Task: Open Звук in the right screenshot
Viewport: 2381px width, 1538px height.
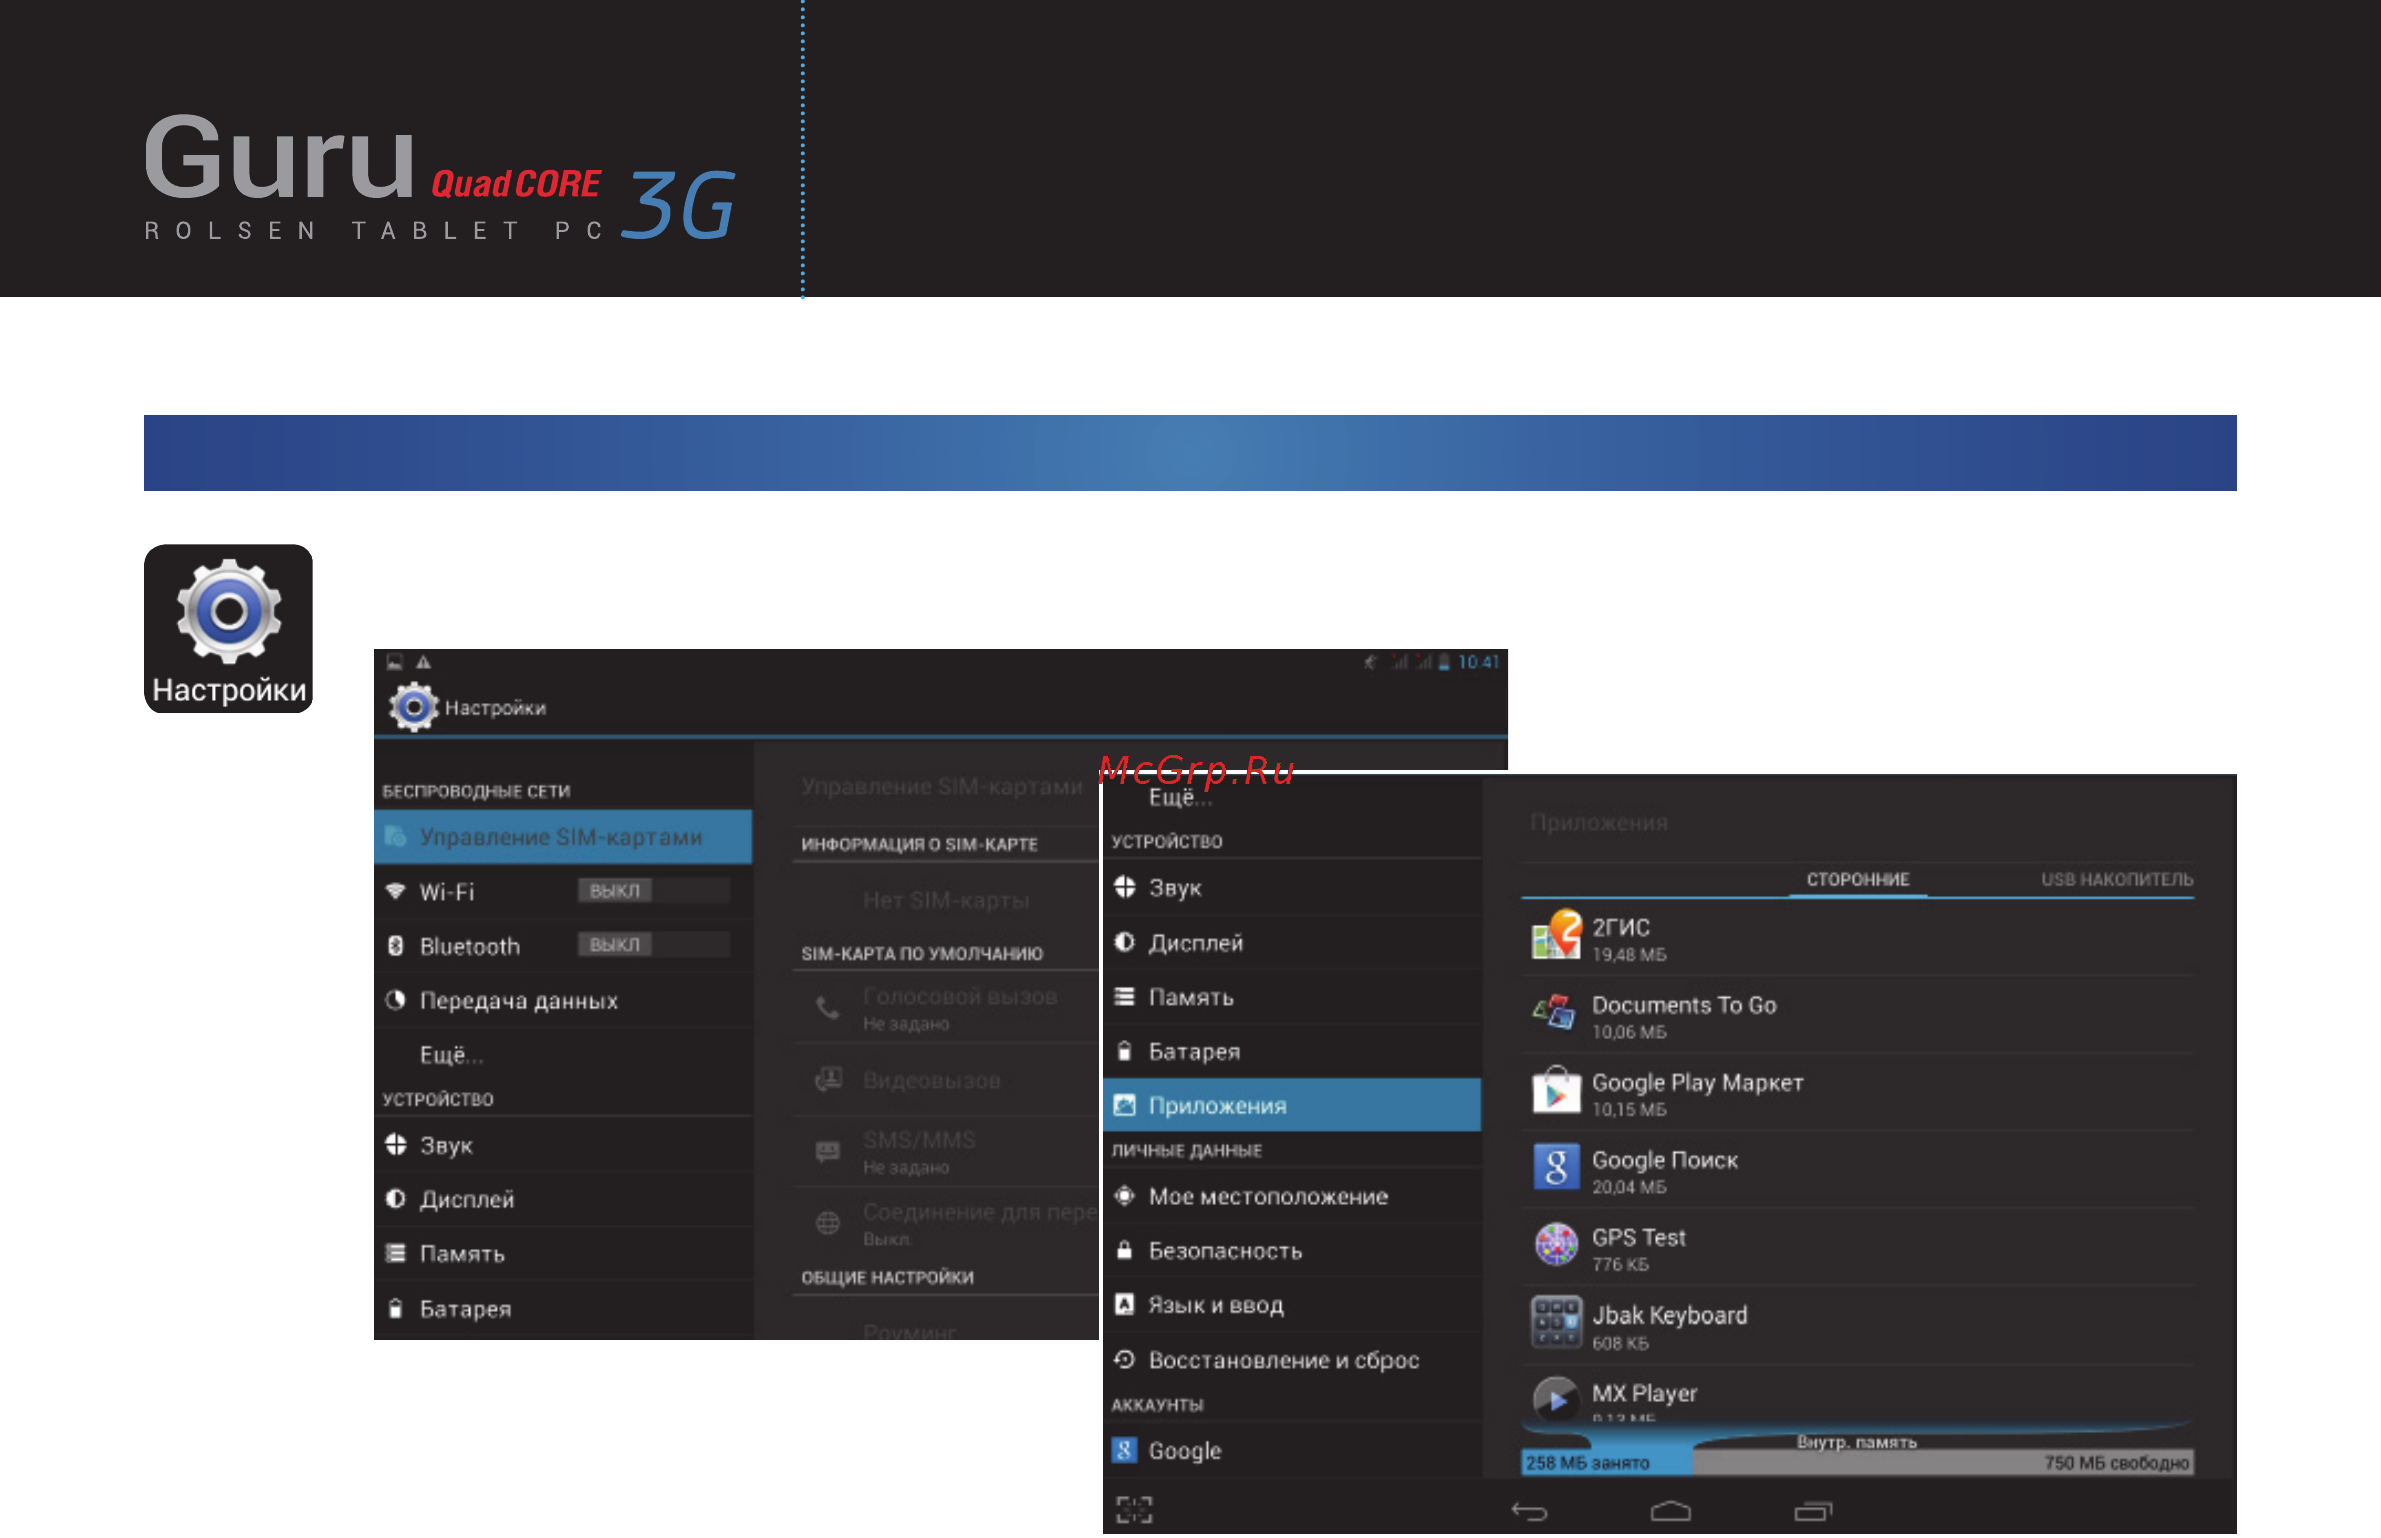Action: [x=1292, y=888]
